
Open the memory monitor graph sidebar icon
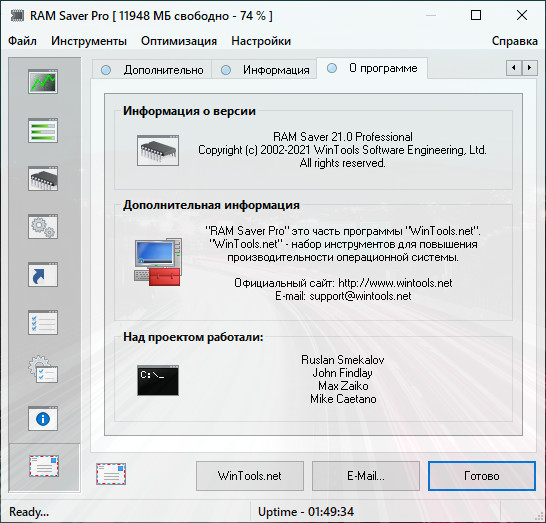43,82
